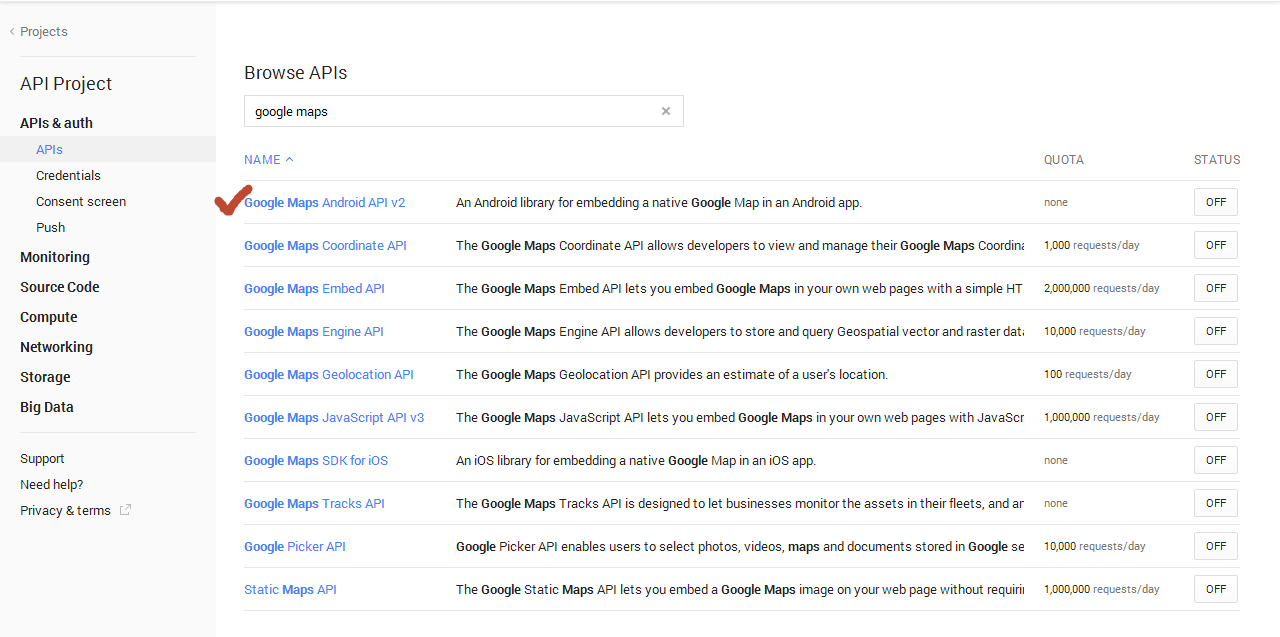Switch on Google Maps JavaScript API v3
Viewport: 1280px width, 637px height.
(x=1215, y=417)
